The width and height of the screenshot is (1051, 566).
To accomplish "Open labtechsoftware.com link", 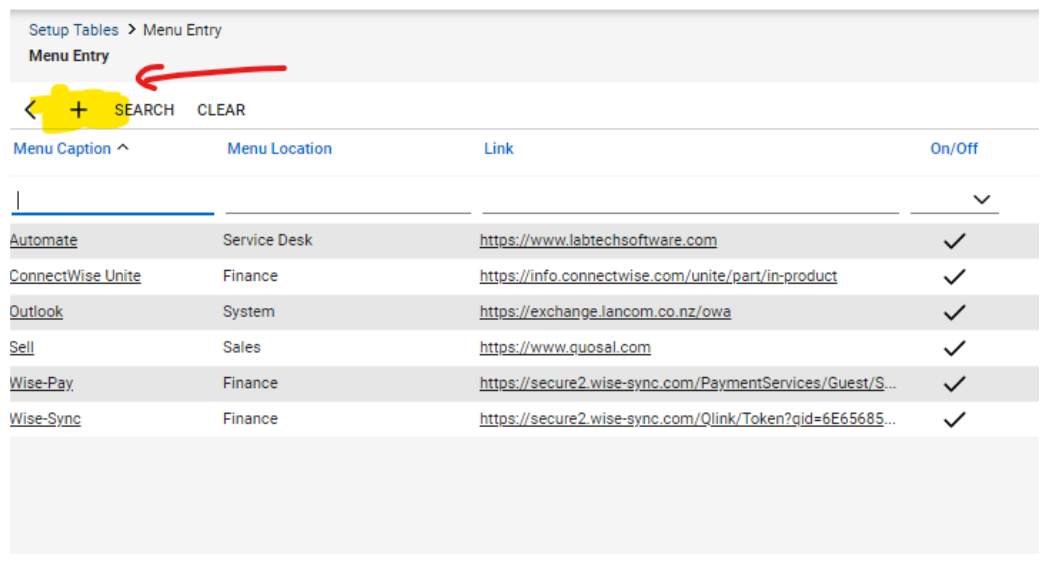I will point(598,240).
